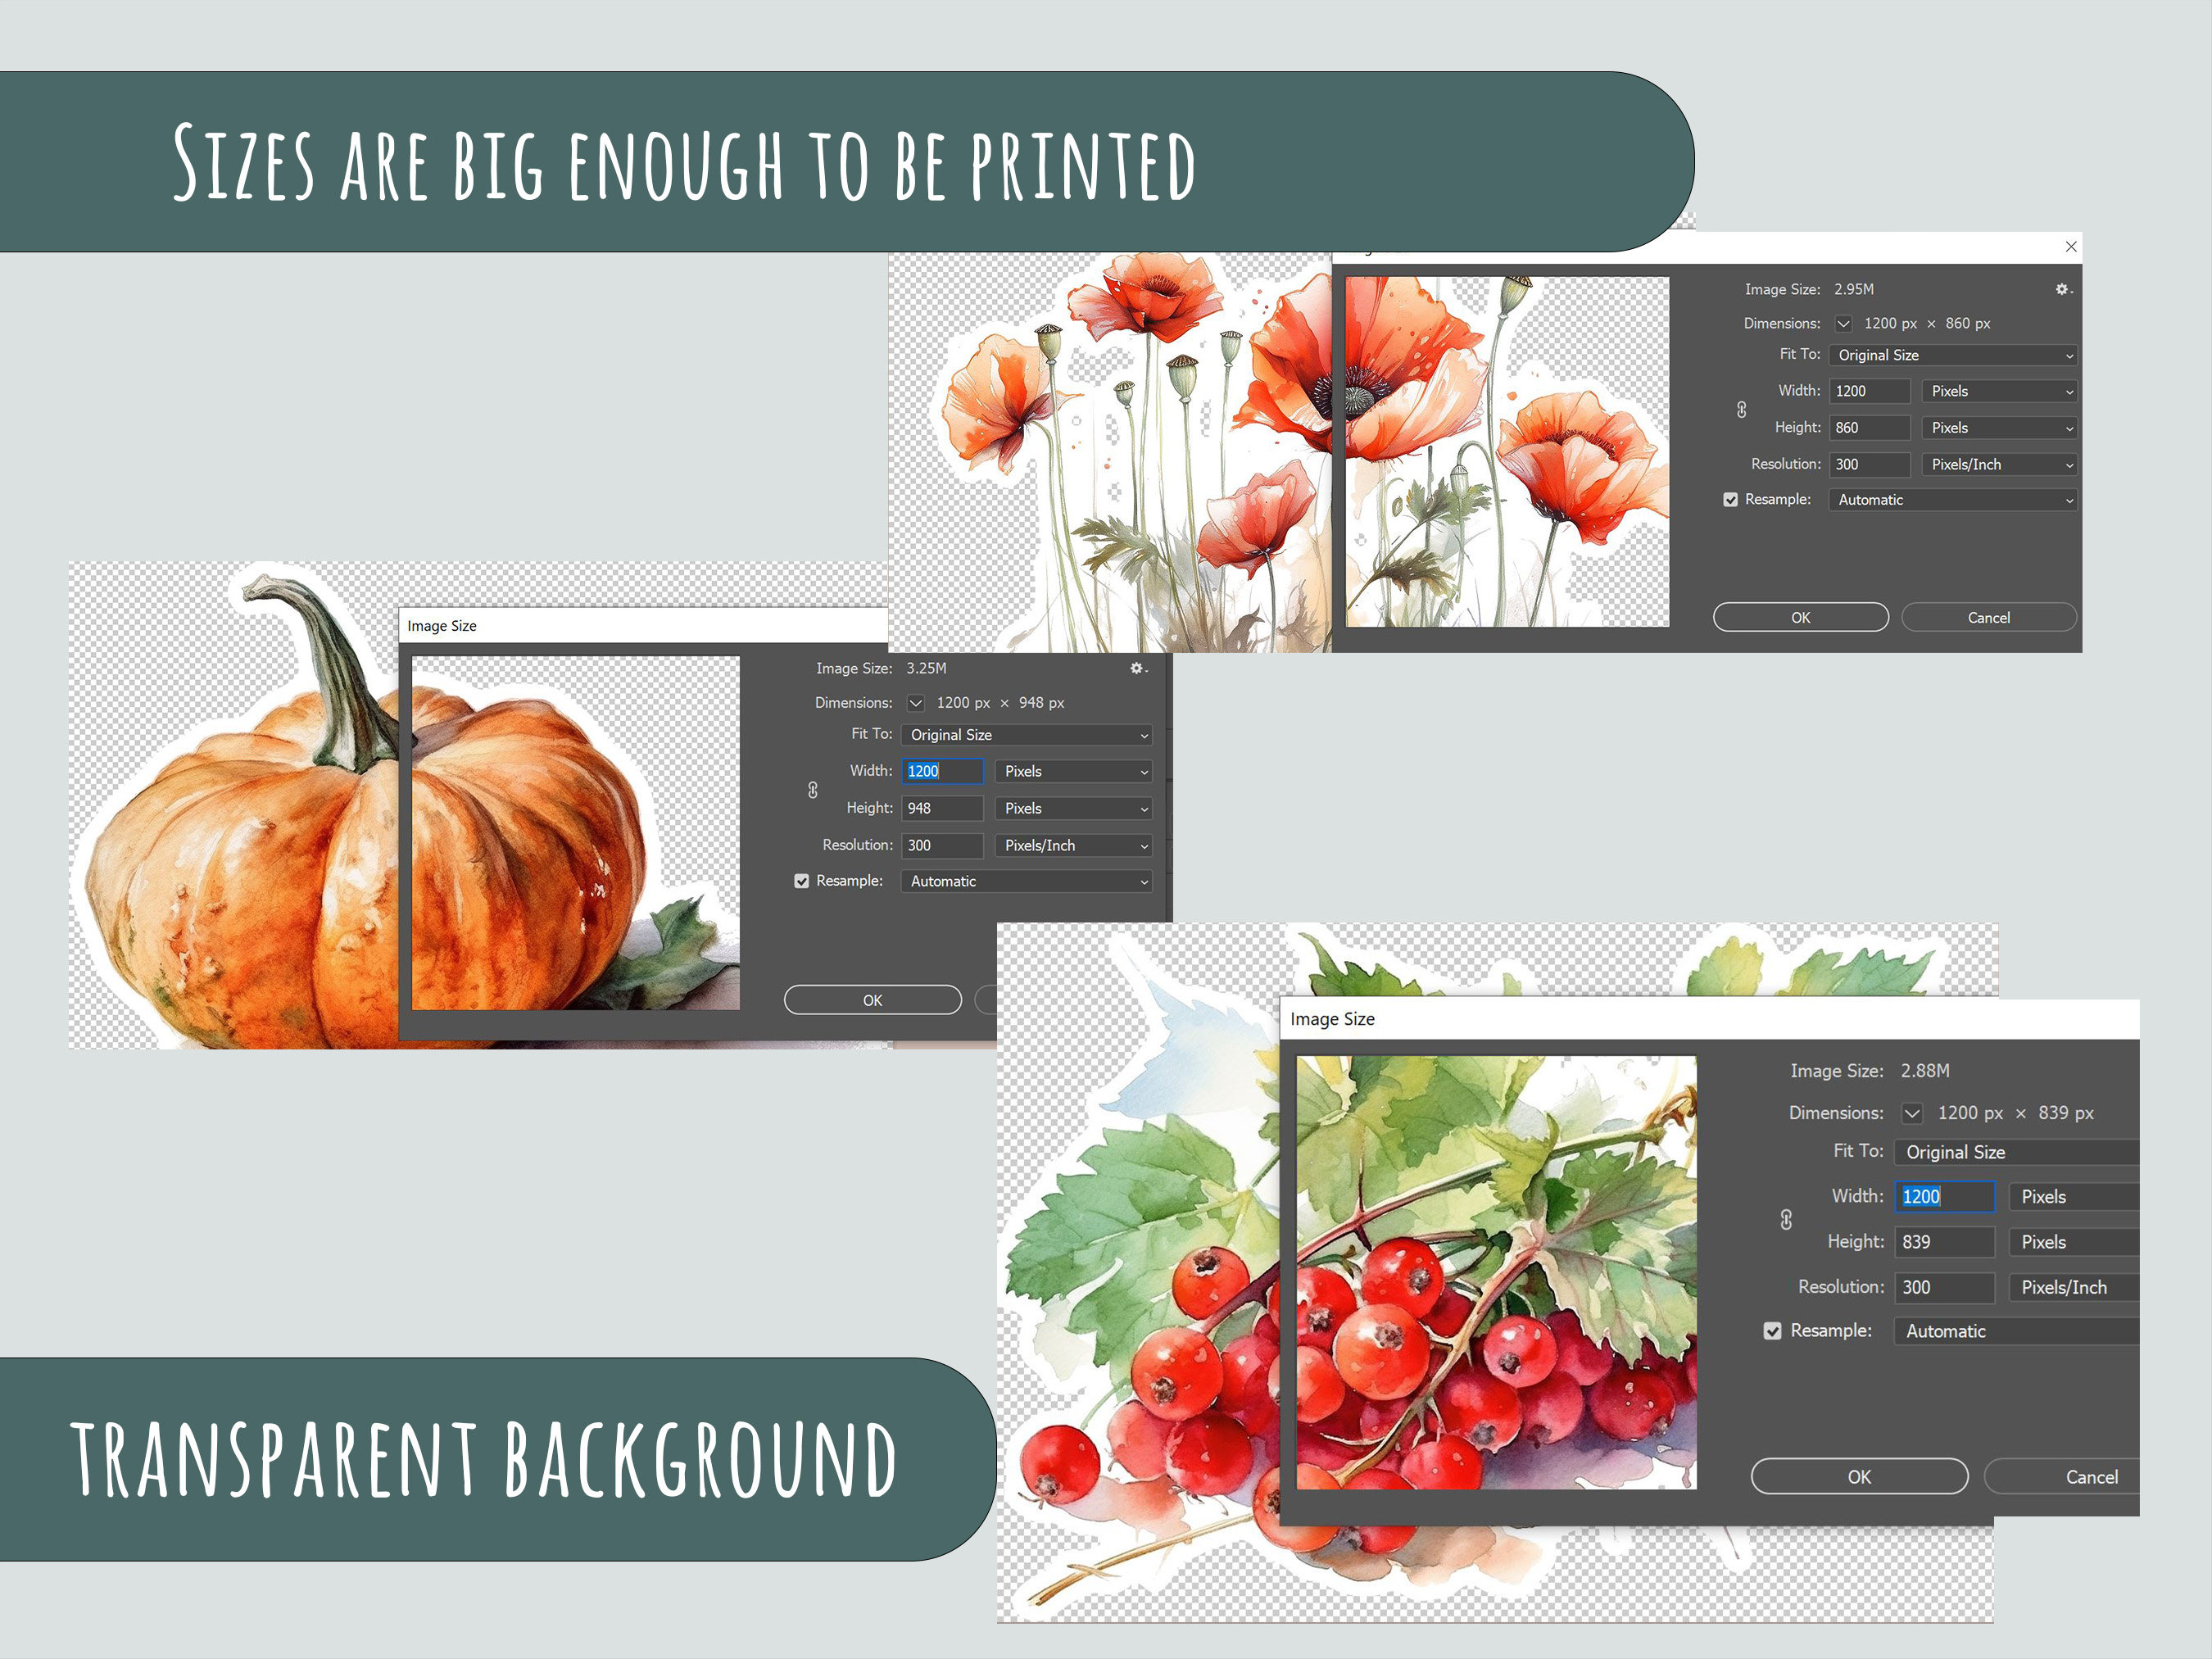
Task: Click the constrain proportions chain icon in the pumpkin dialog
Action: [812, 790]
